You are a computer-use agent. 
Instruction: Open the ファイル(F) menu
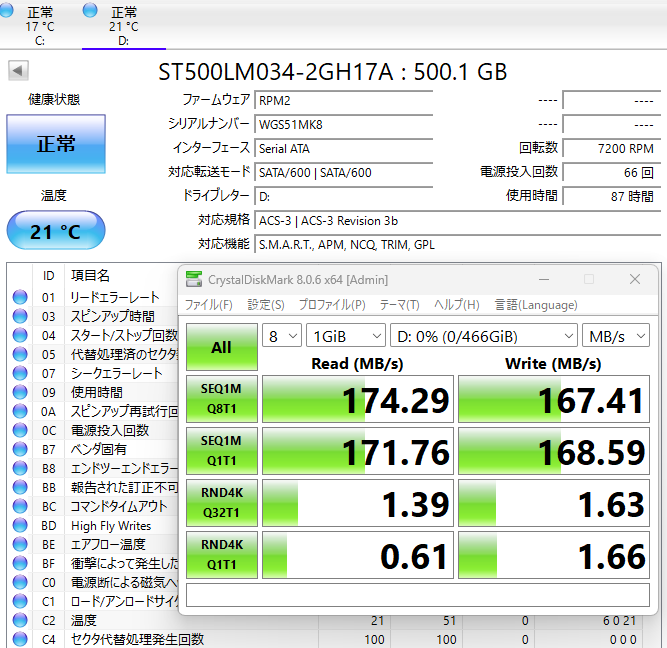209,305
